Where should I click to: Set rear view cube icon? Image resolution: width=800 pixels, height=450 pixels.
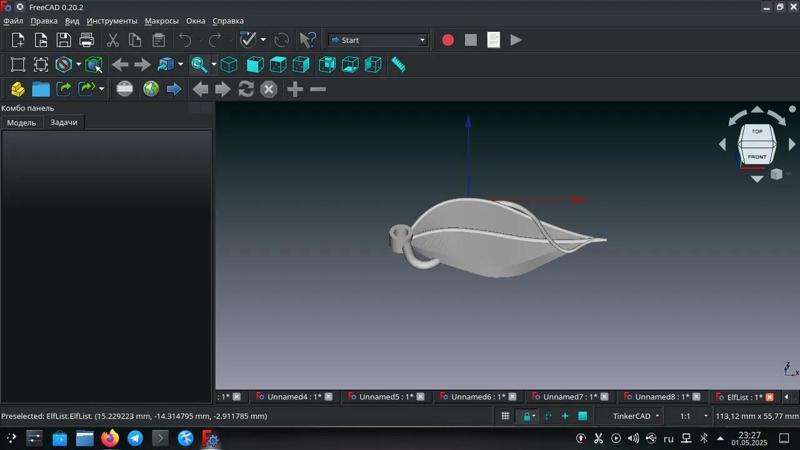327,65
